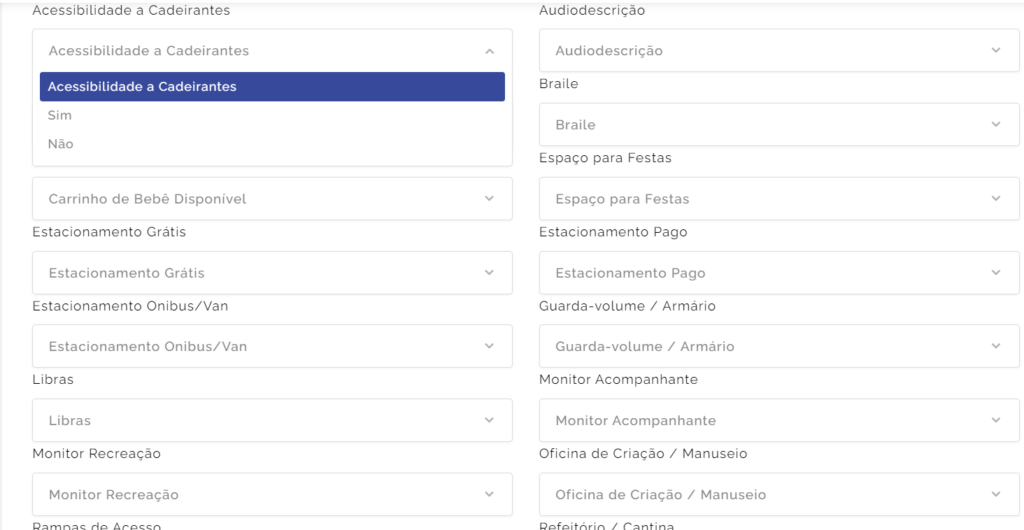Click the Audiodescrição chevron arrow
This screenshot has width=1024, height=530.
coord(996,50)
